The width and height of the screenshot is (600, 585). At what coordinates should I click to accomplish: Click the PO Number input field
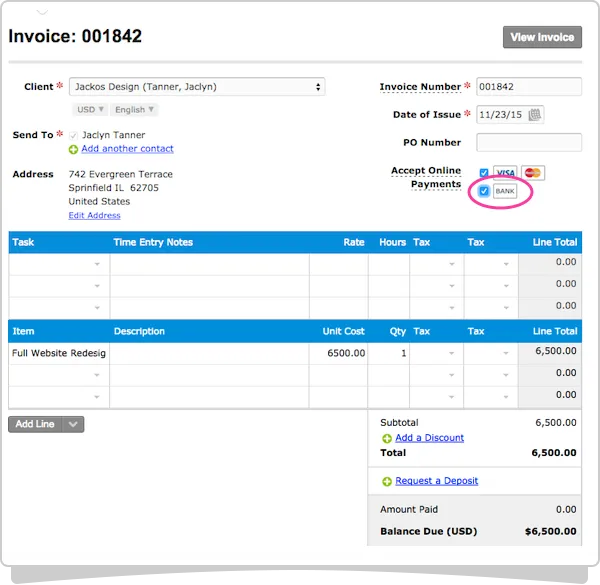point(529,142)
